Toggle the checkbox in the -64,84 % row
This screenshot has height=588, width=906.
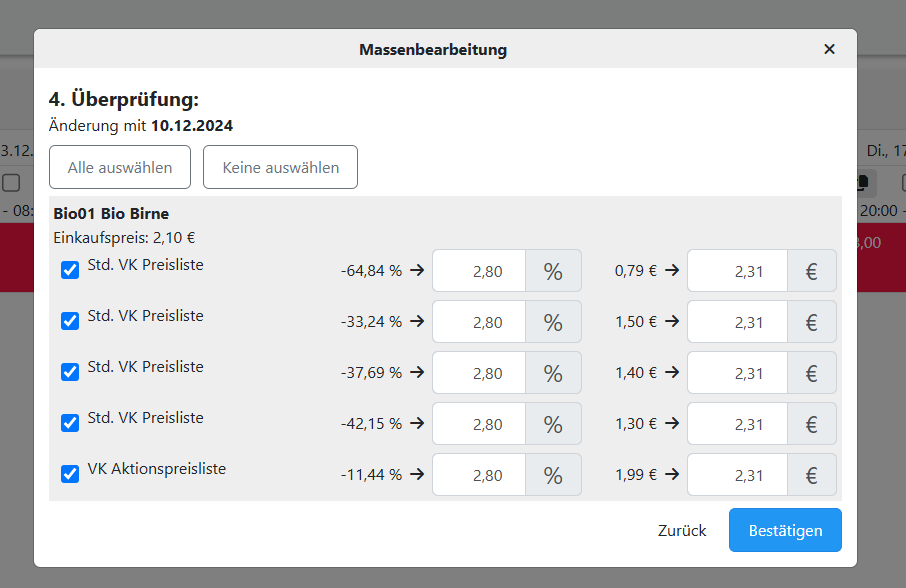pos(70,270)
